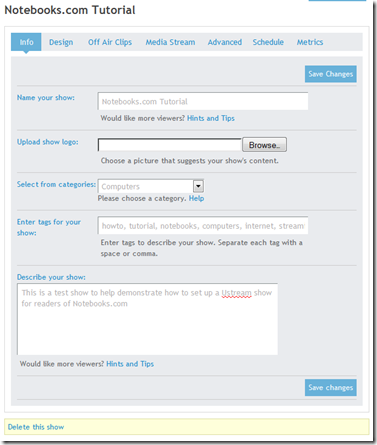This screenshot has width=377, height=445.
Task: Open Hints and Tips link under show name
Action: click(x=211, y=118)
